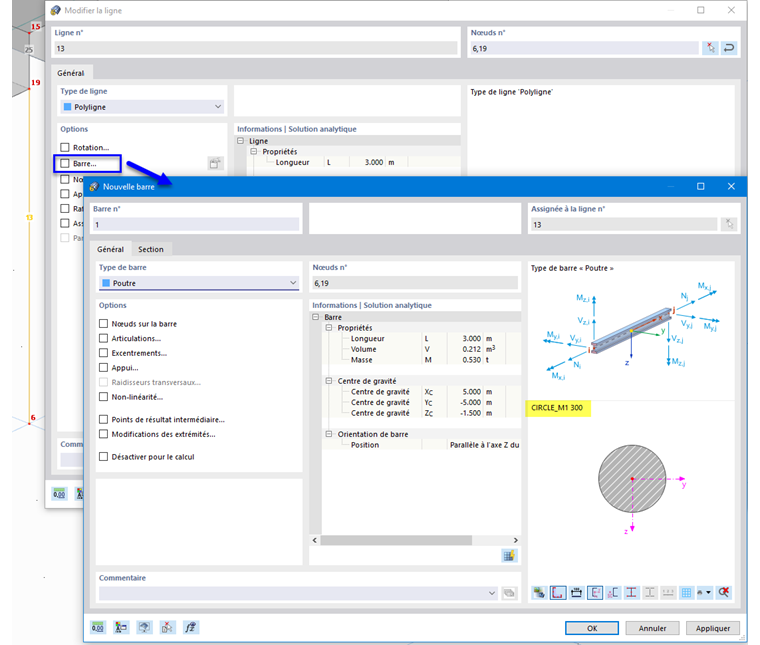Collapse the Ligne node in Modifier la ligne
760x645 pixels.
click(x=240, y=141)
